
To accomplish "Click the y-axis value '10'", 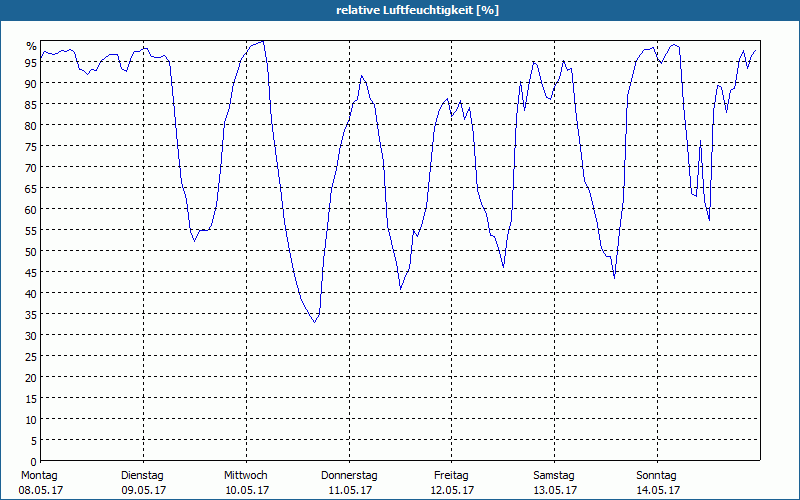I will click(31, 419).
